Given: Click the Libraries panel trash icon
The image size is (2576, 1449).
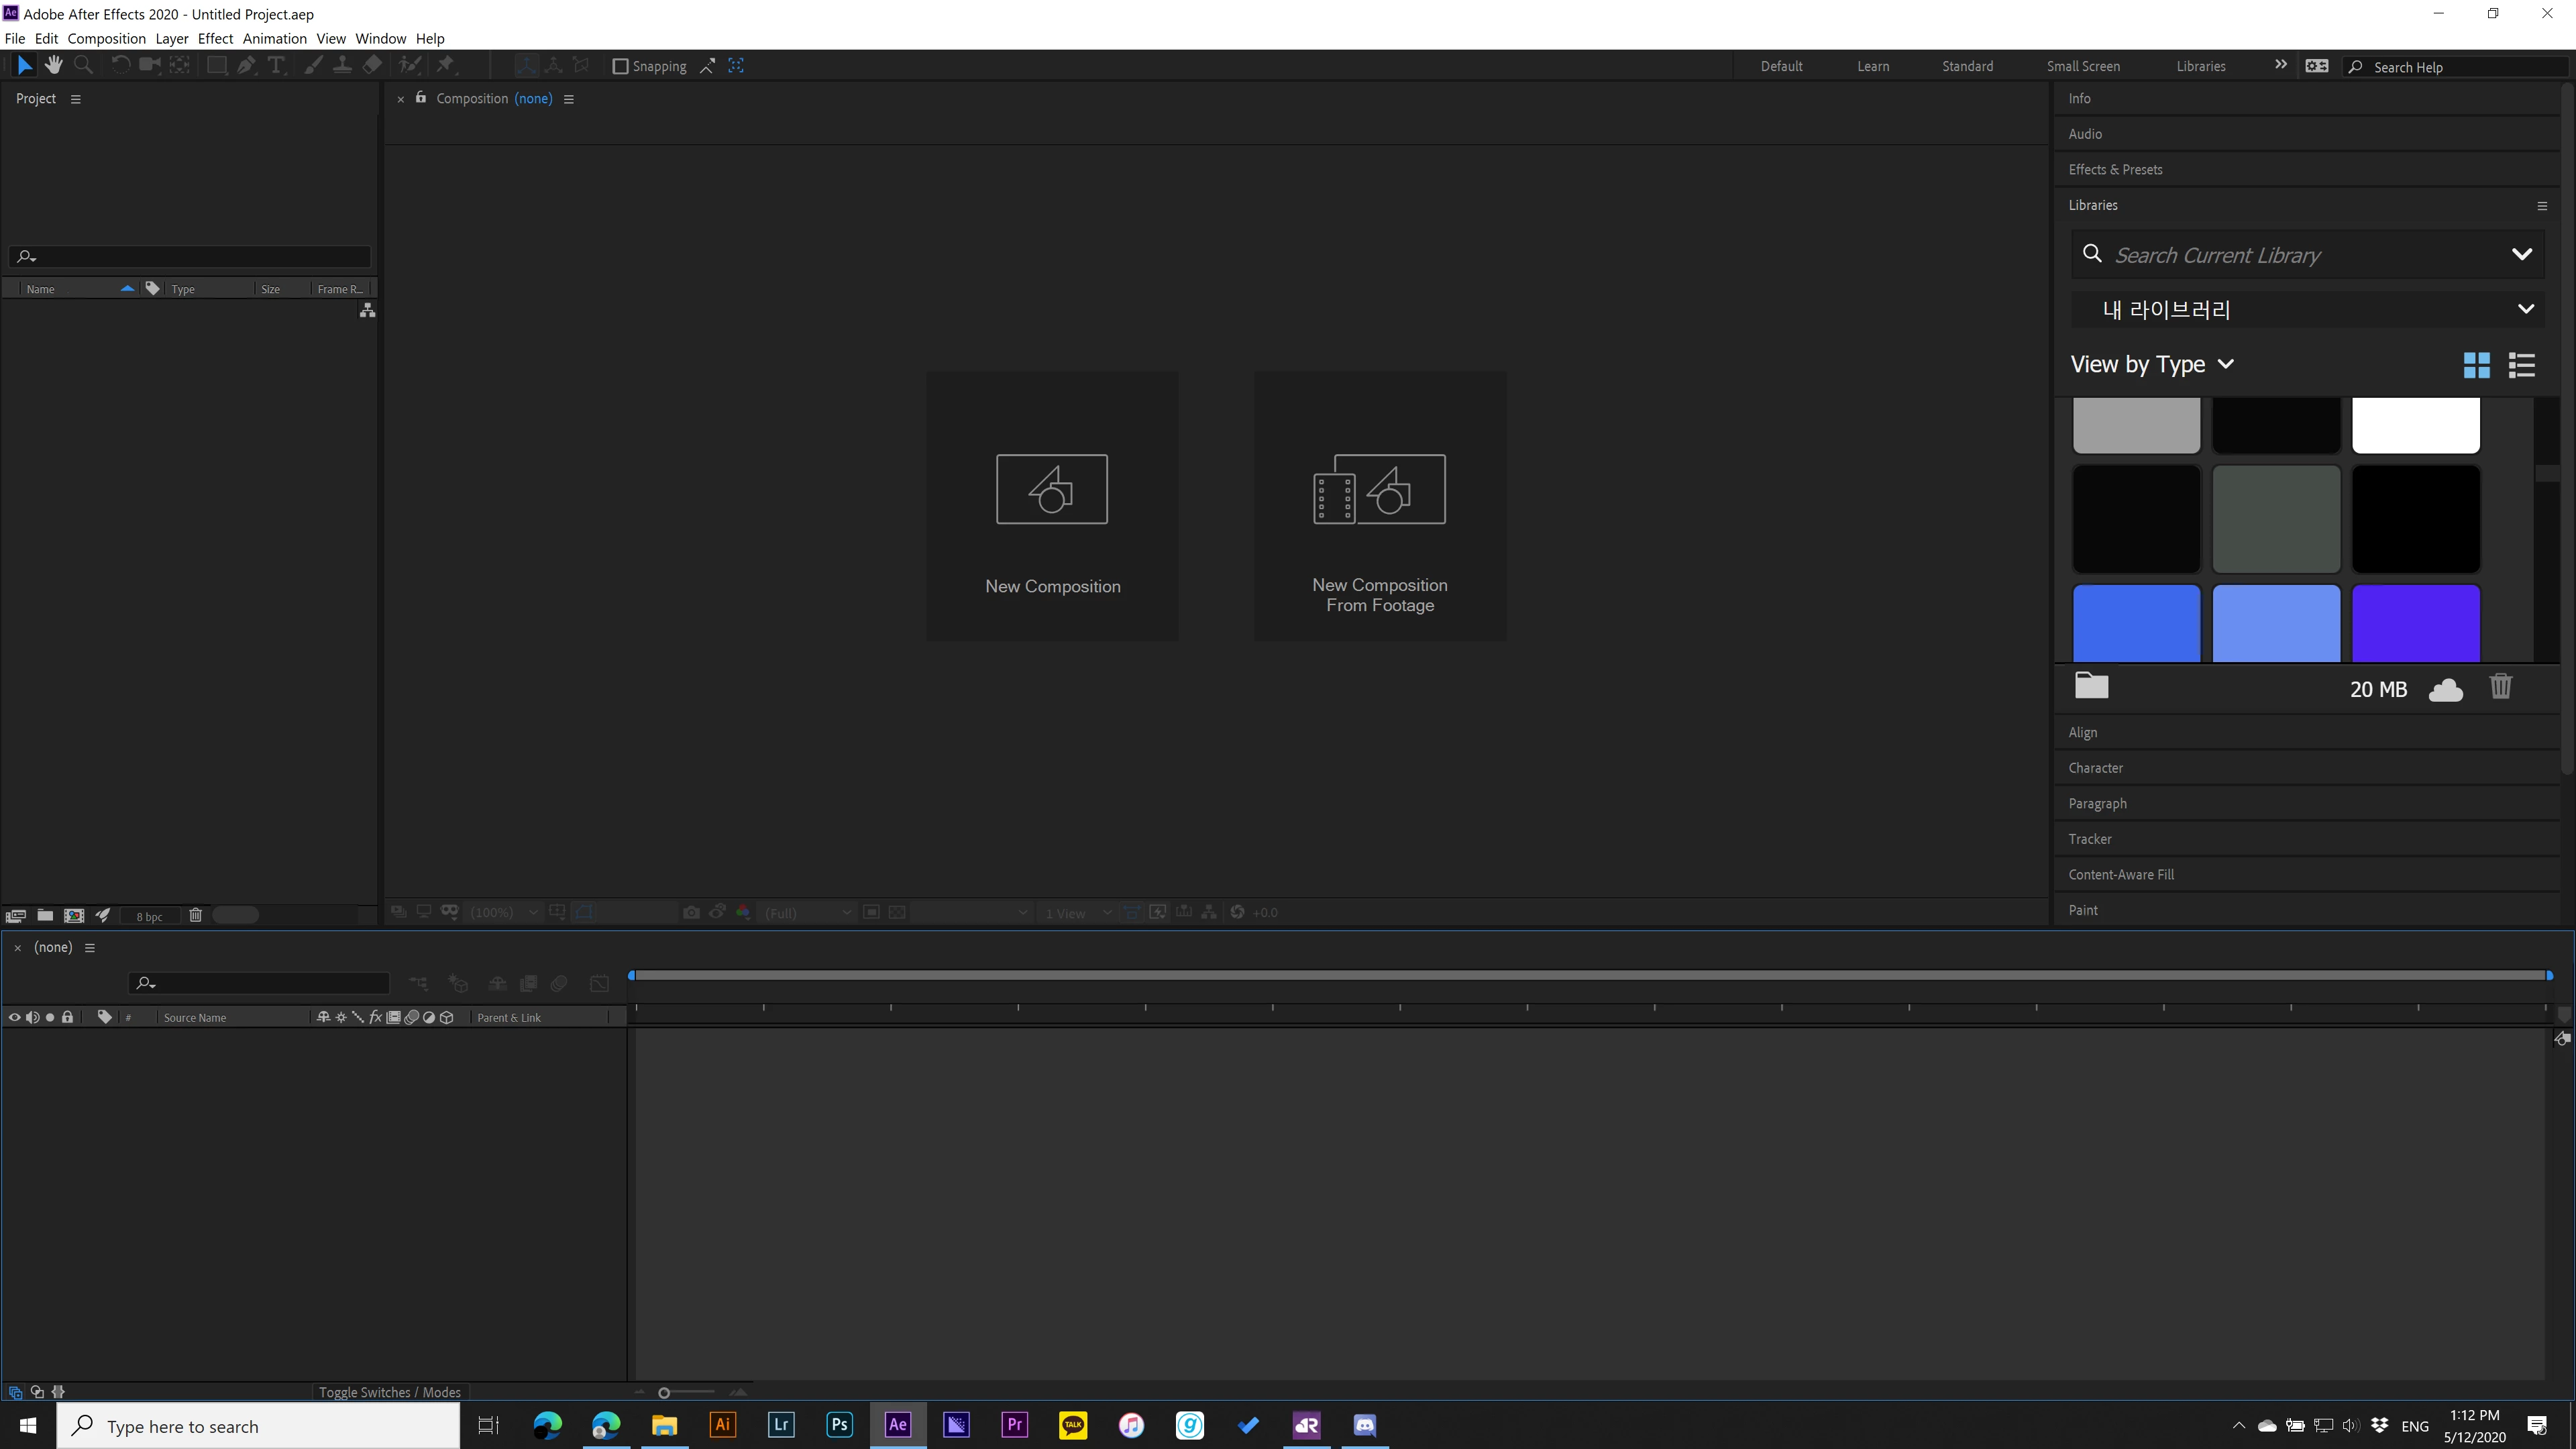Looking at the screenshot, I should [x=2500, y=687].
